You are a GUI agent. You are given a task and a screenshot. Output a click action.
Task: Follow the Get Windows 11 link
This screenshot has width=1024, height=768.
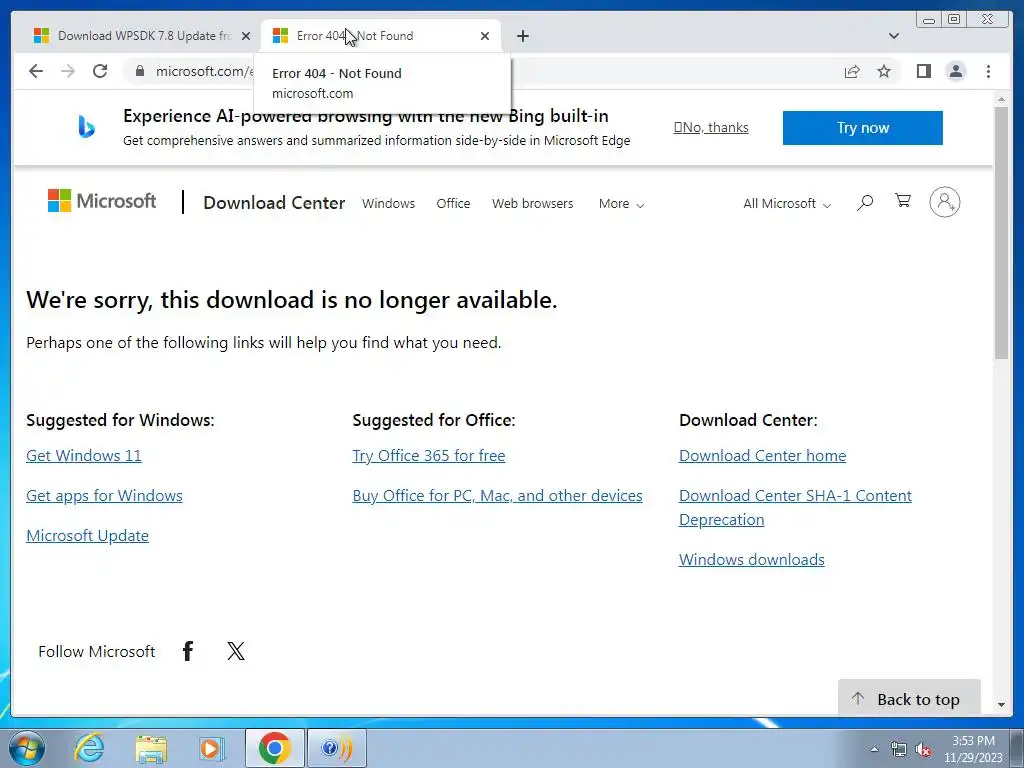click(x=84, y=456)
